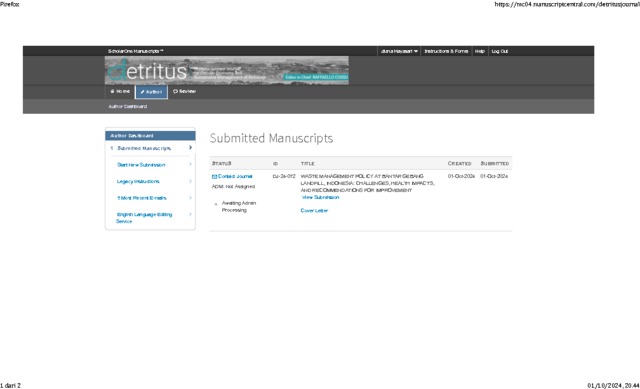Viewport: 640px width, 389px height.
Task: Click the Contact Journal envelope icon
Action: (x=214, y=176)
